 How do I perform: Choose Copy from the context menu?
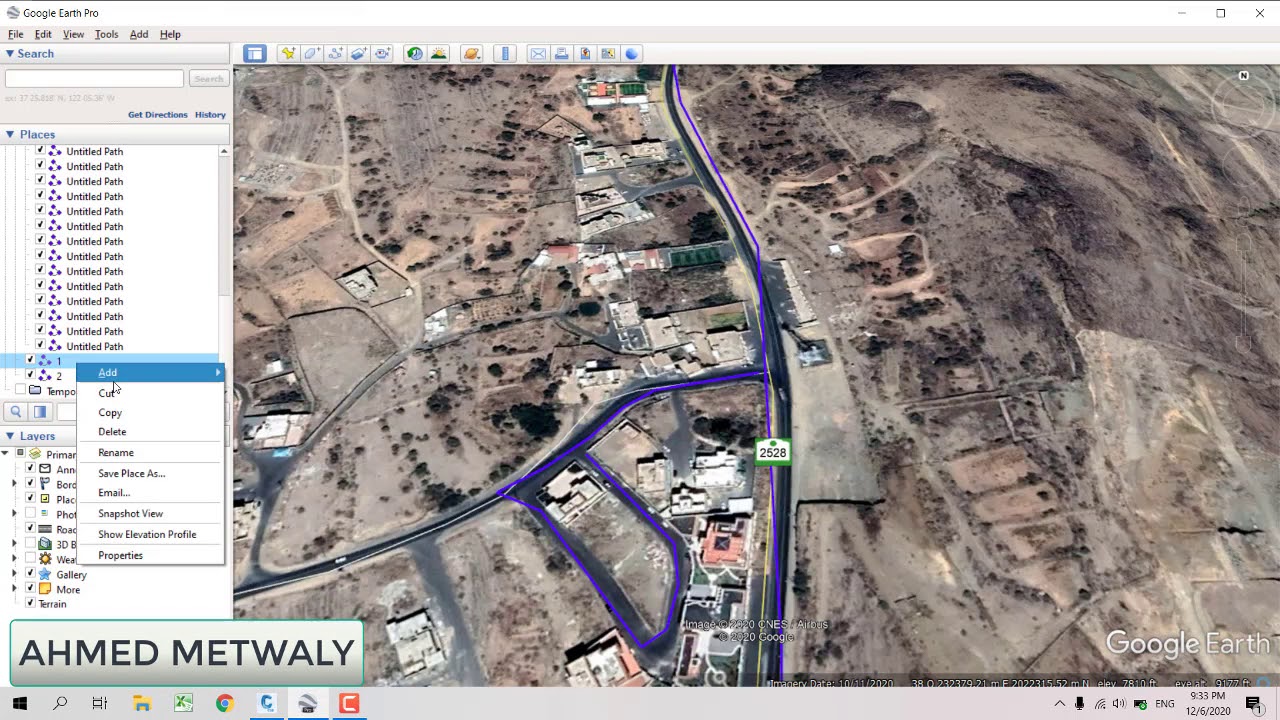(x=110, y=412)
